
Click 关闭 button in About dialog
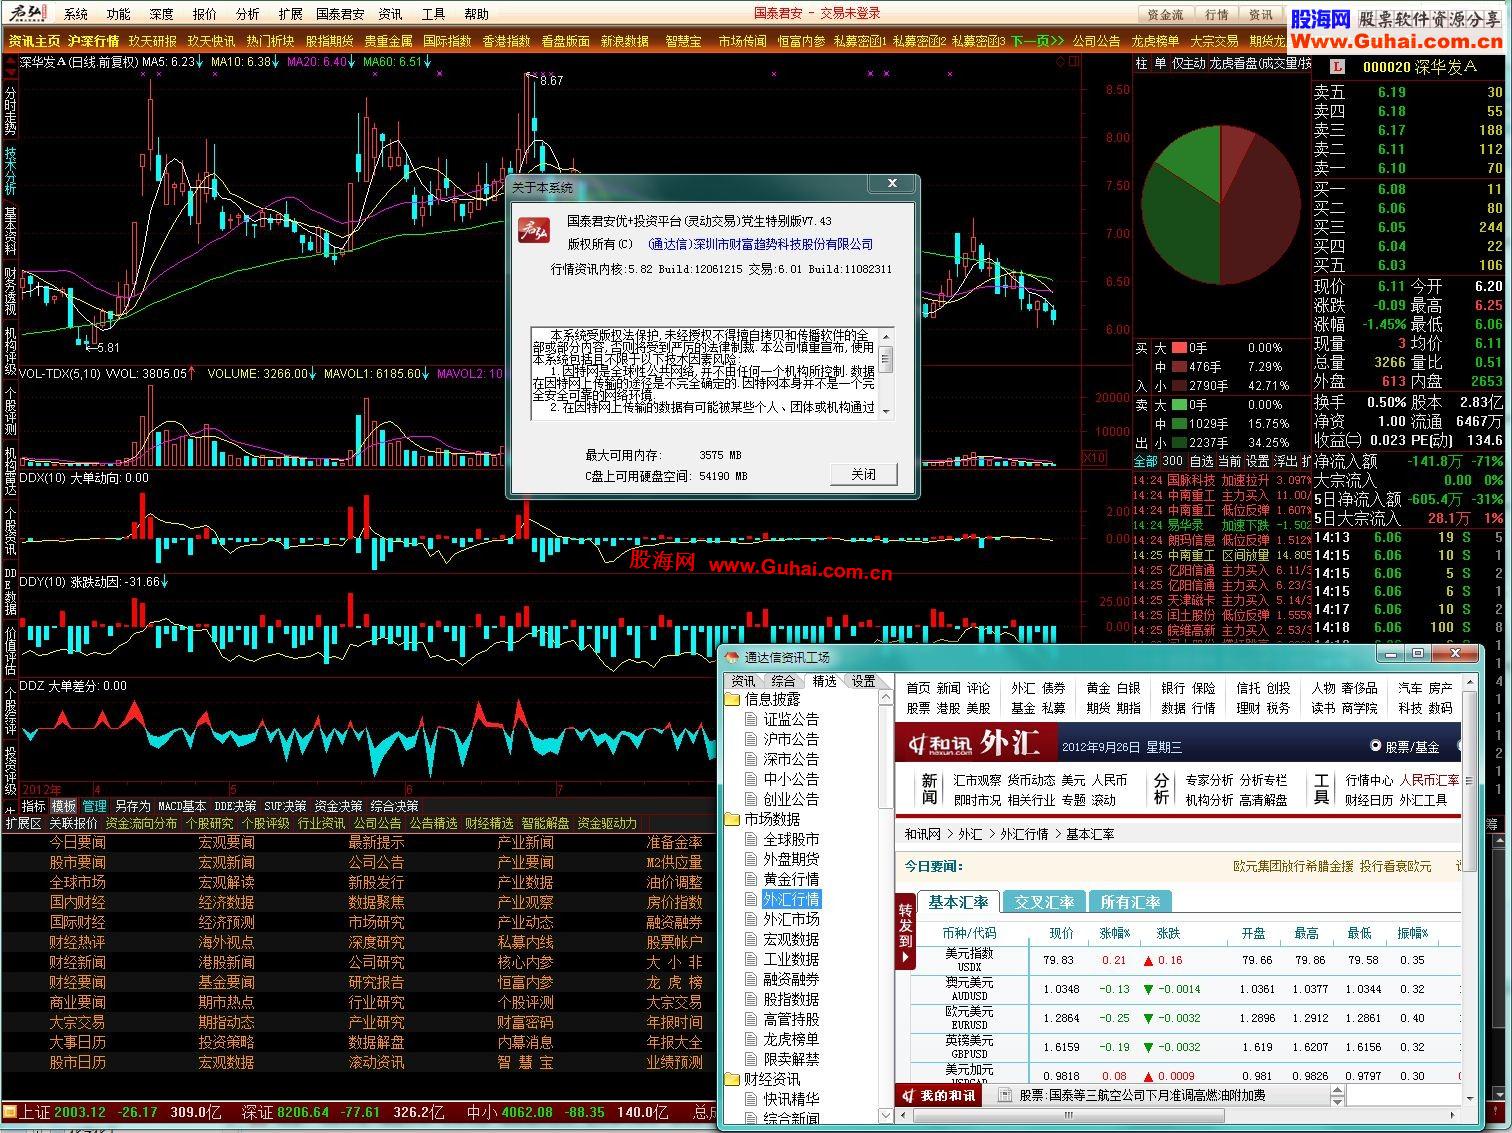click(863, 474)
